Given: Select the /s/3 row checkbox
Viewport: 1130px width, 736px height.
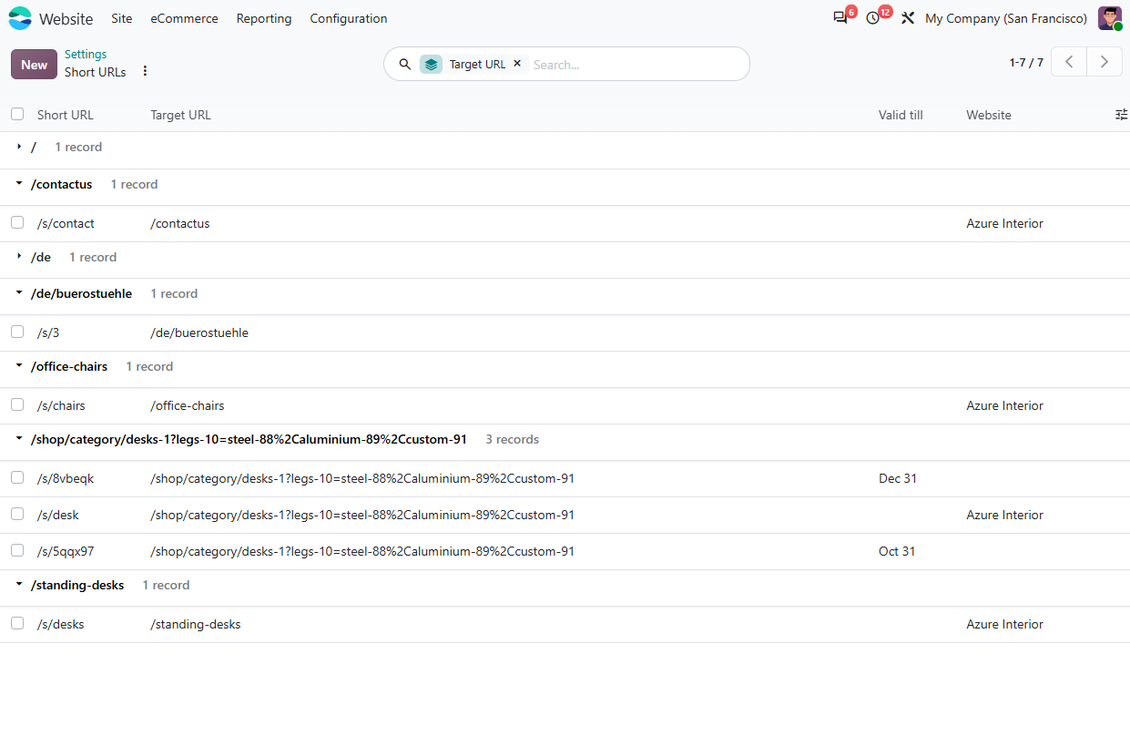Looking at the screenshot, I should click(17, 332).
